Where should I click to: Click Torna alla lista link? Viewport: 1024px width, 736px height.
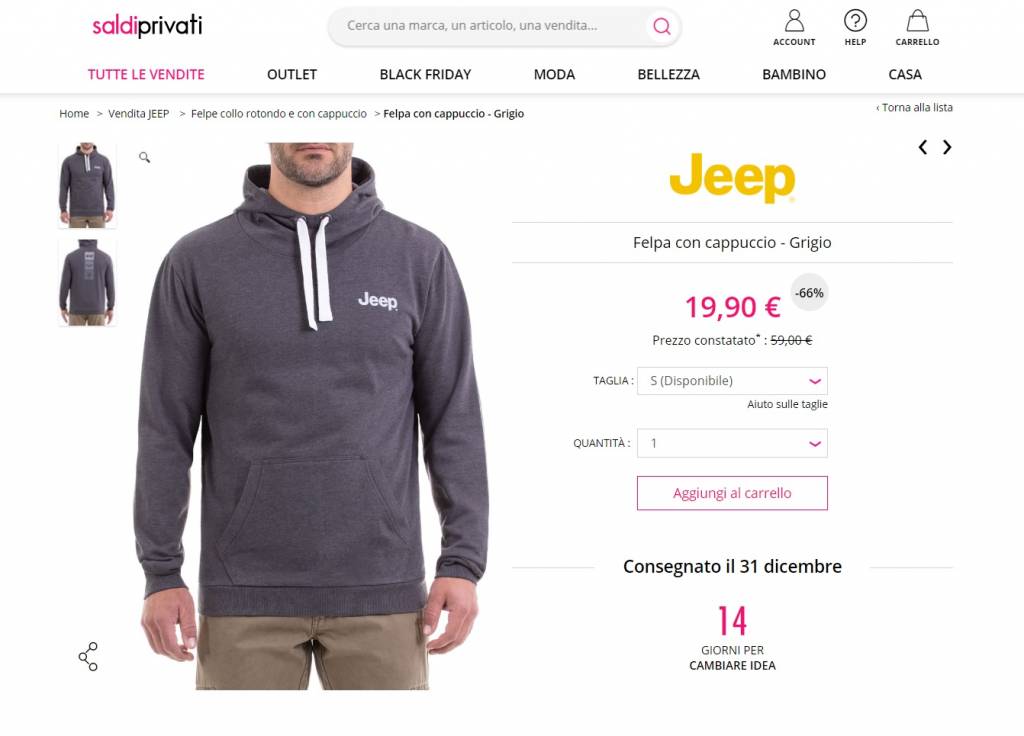click(x=914, y=108)
